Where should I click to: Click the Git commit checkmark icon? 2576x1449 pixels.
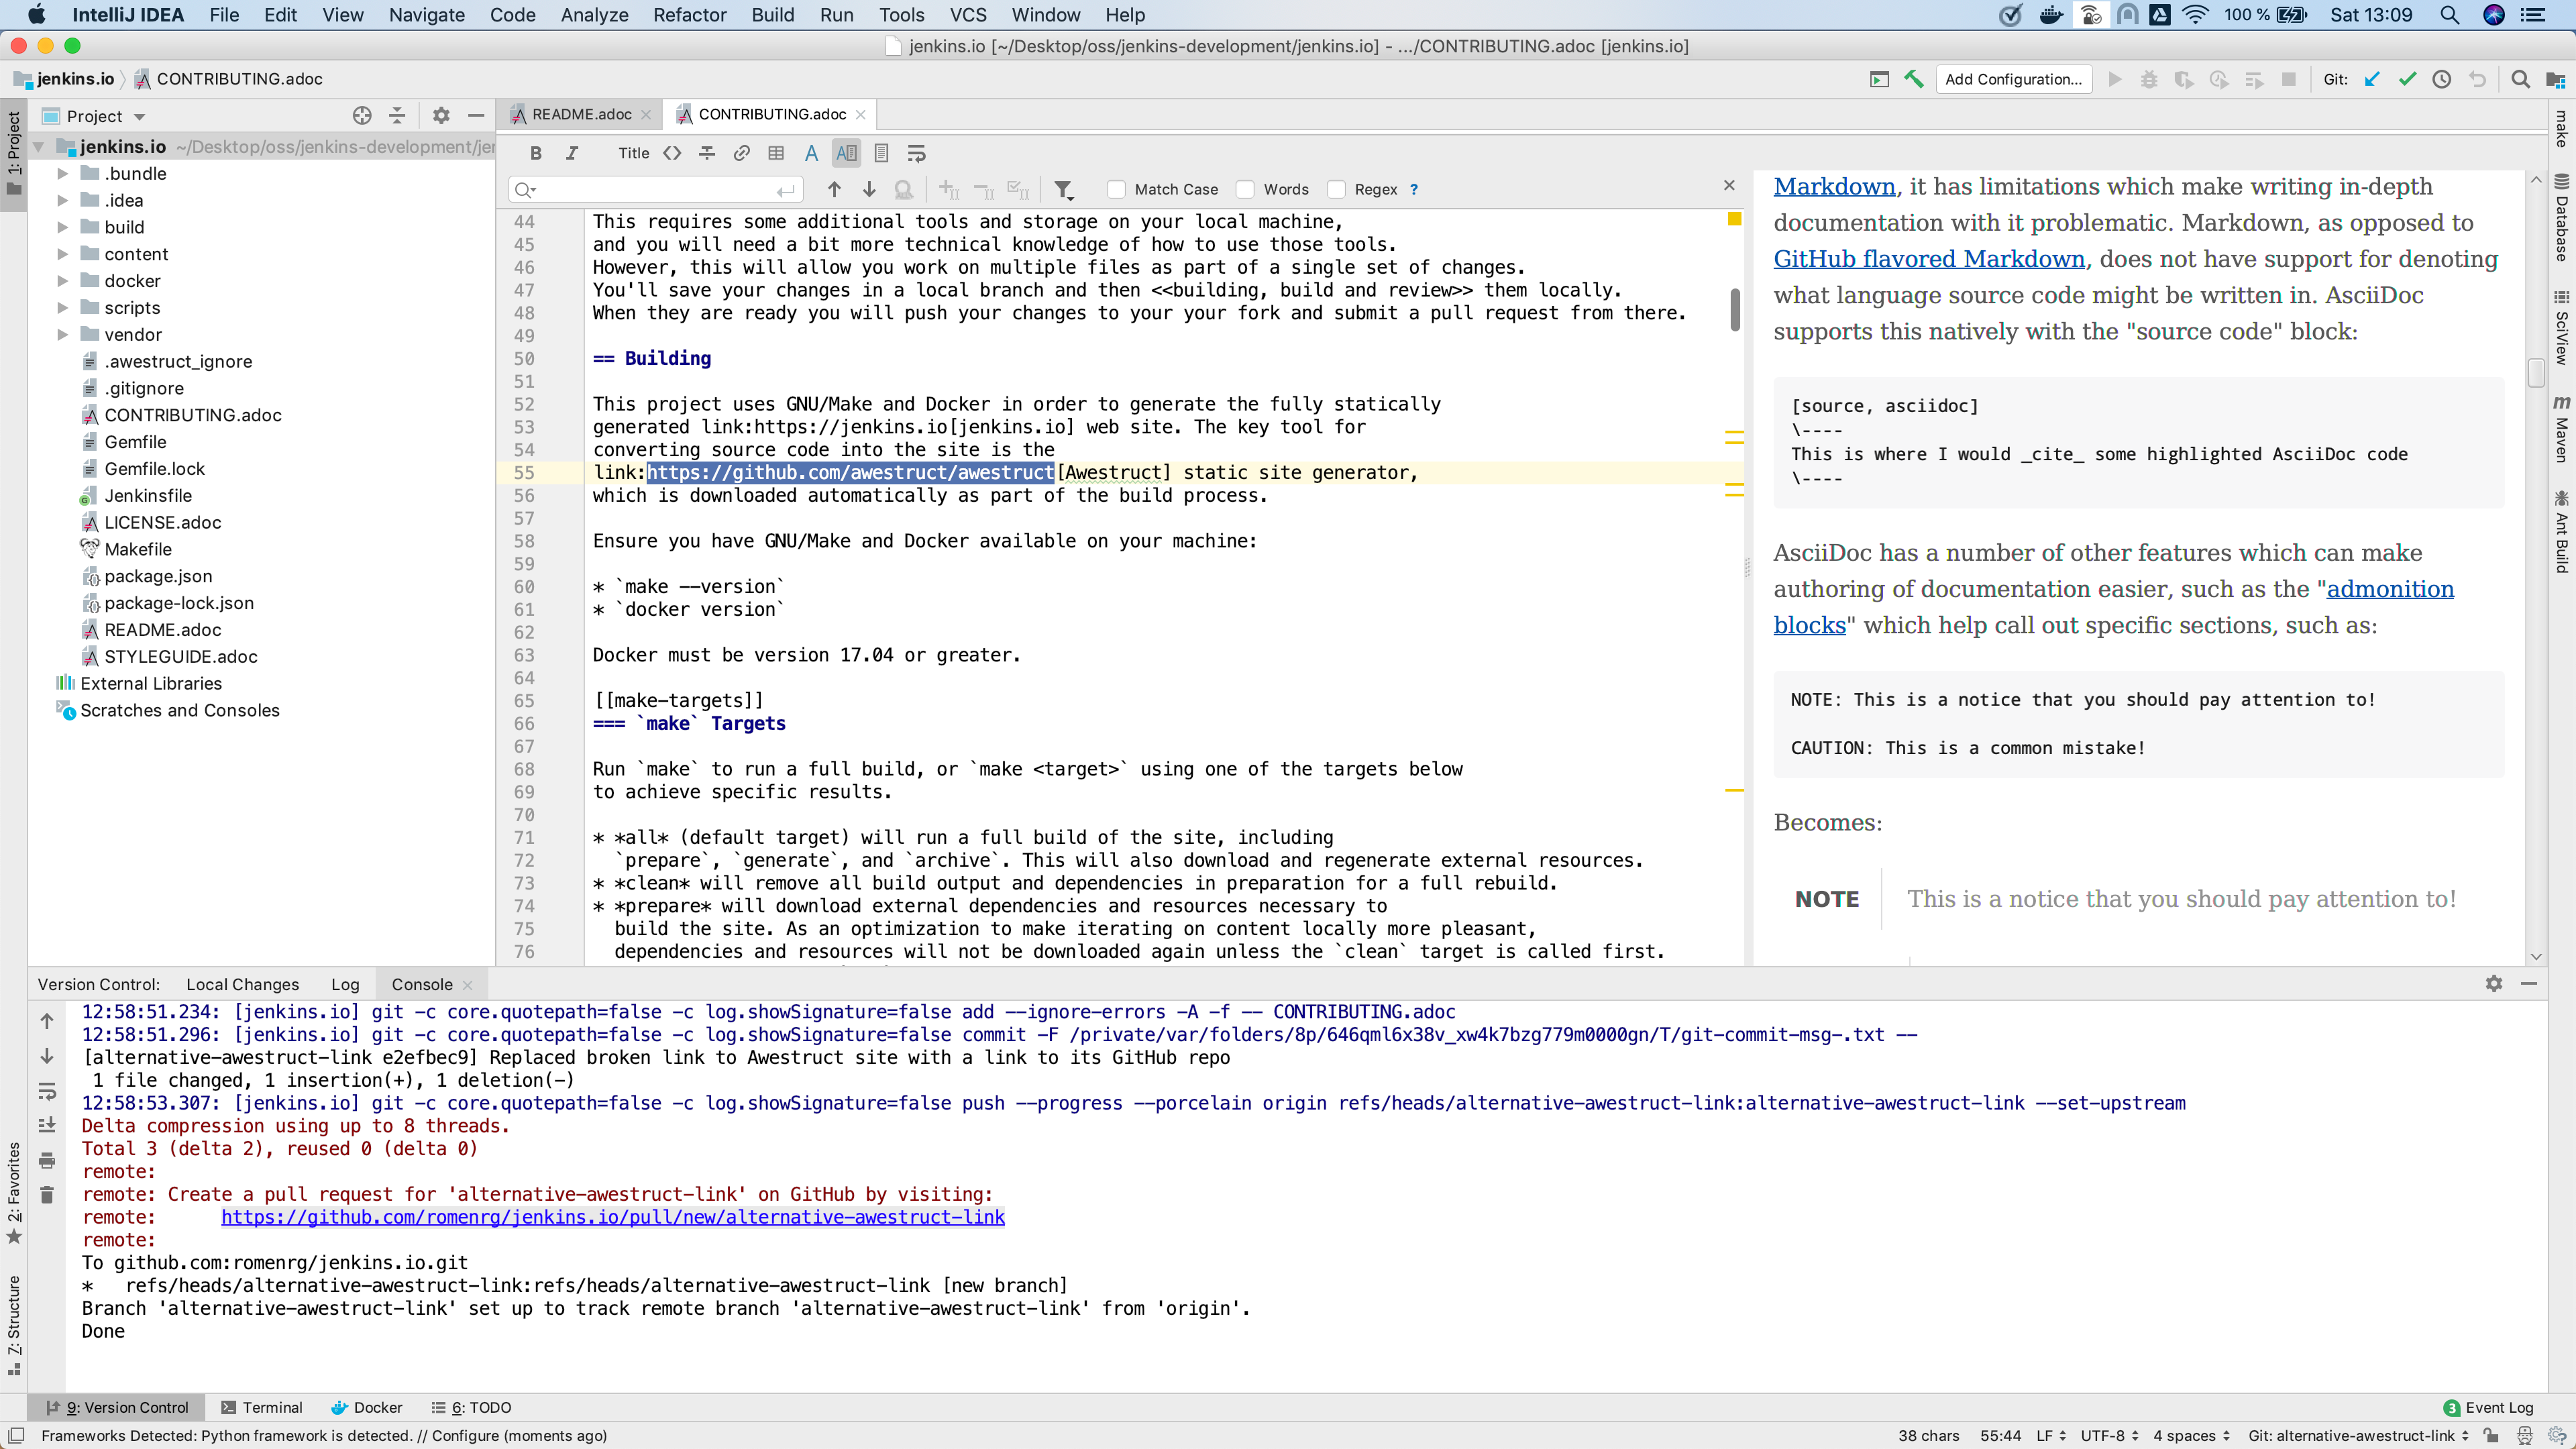coord(2407,79)
